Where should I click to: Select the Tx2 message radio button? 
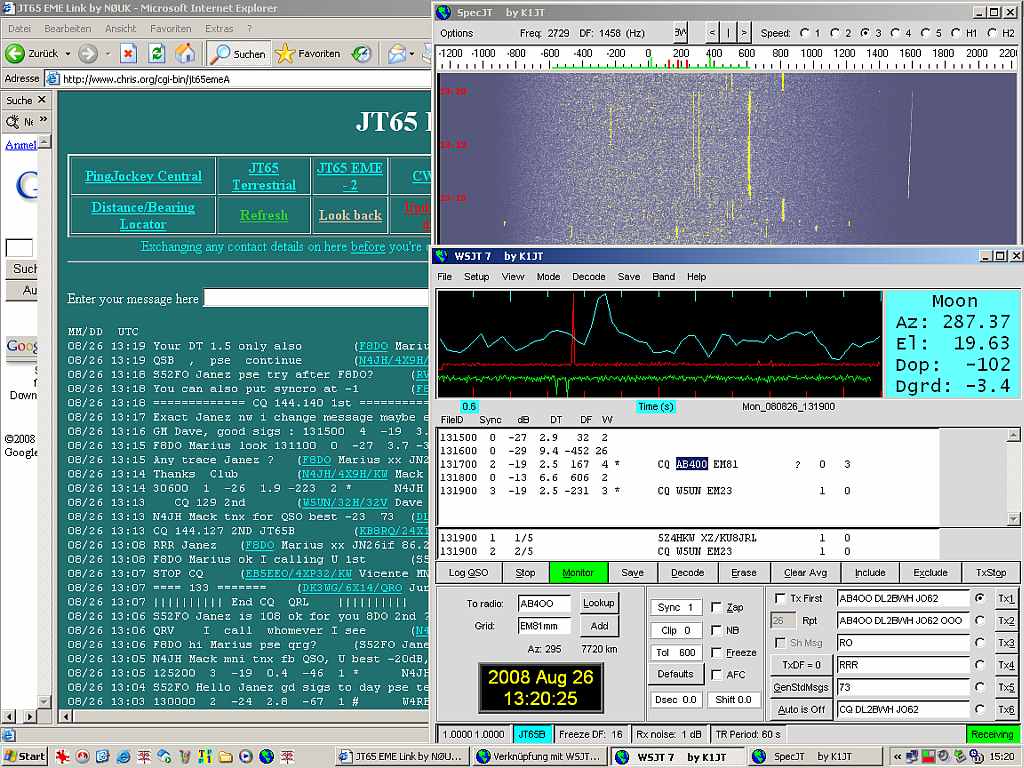(x=980, y=620)
